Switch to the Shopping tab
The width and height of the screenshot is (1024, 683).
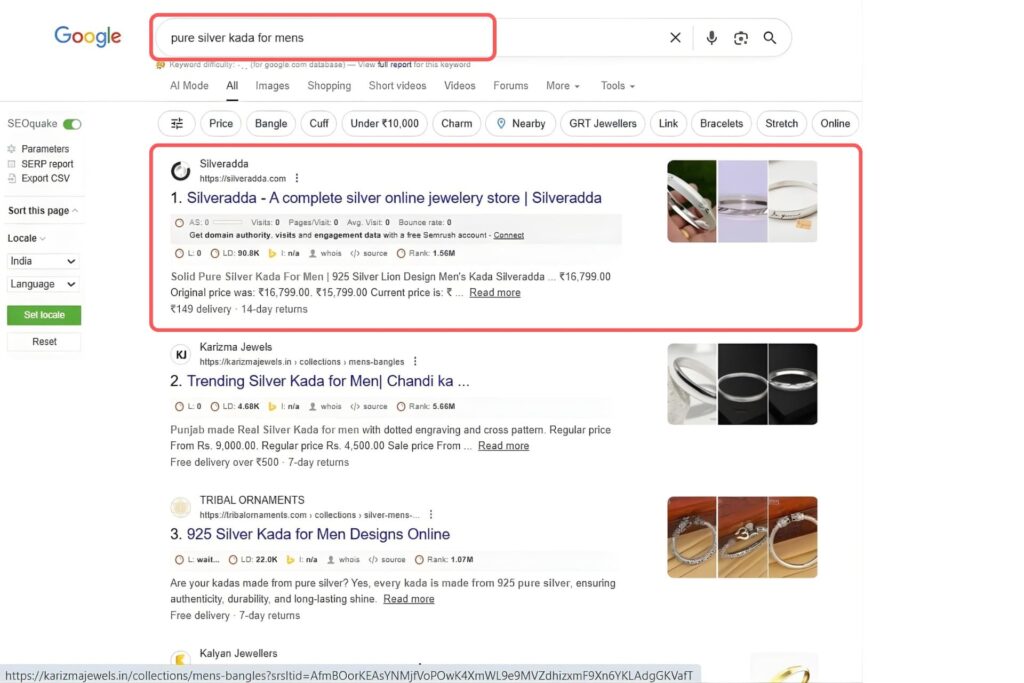click(329, 86)
